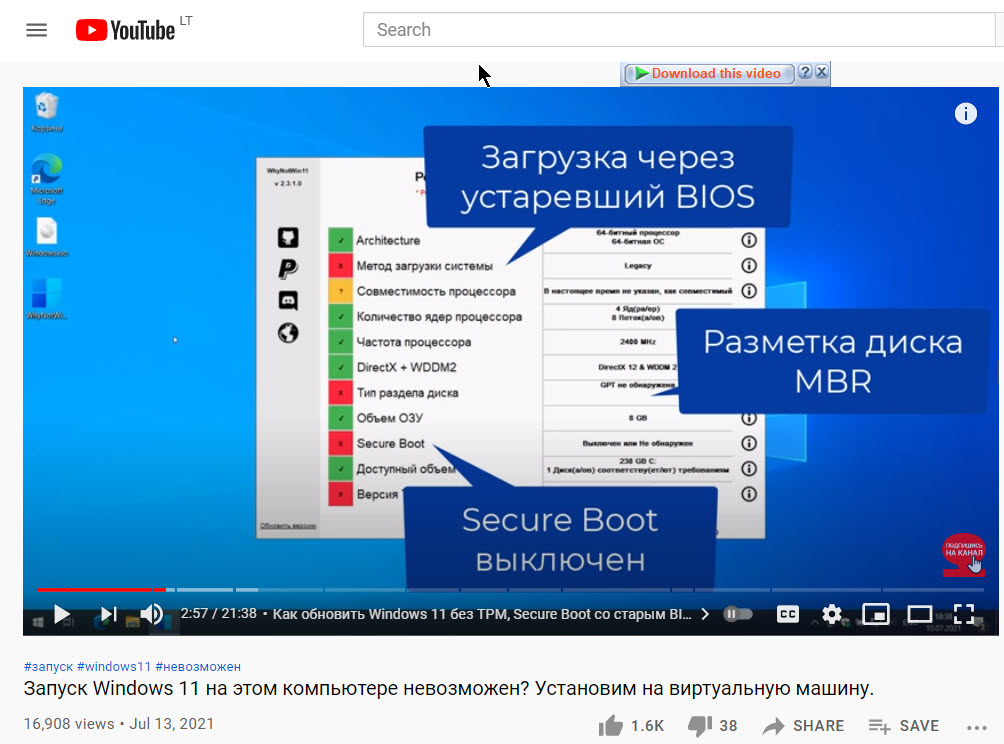Focus the YouTube Search field

click(x=680, y=30)
